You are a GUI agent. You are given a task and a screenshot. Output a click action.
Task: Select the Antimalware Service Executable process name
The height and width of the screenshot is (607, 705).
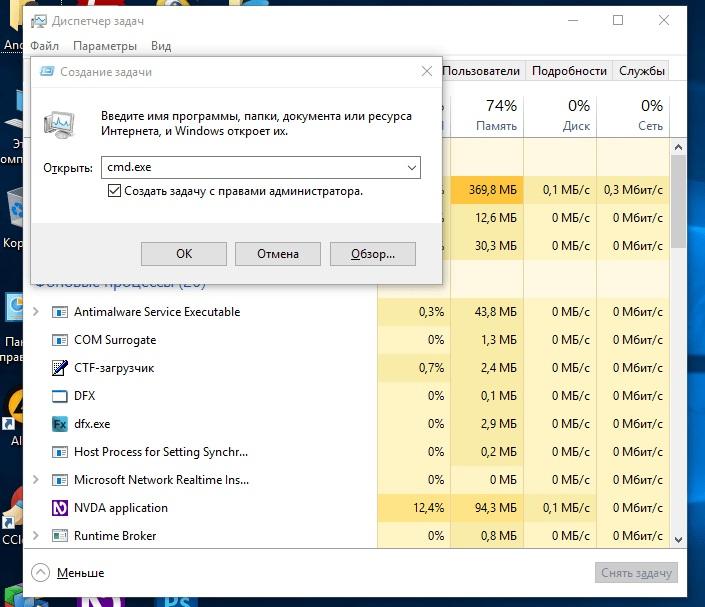[x=157, y=312]
